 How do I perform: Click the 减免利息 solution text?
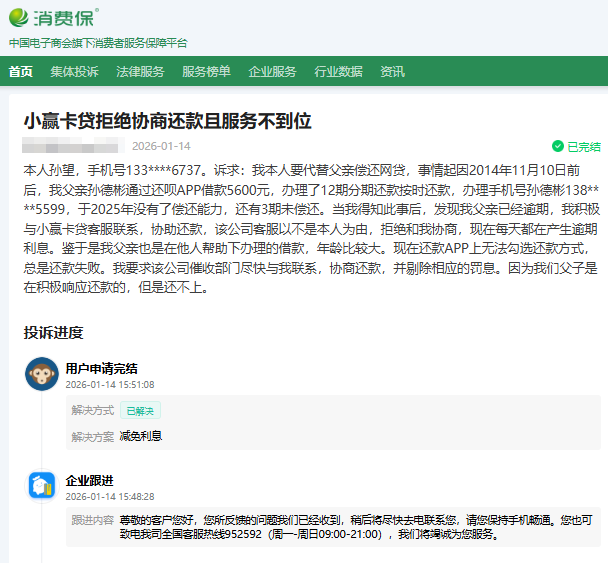click(x=141, y=436)
